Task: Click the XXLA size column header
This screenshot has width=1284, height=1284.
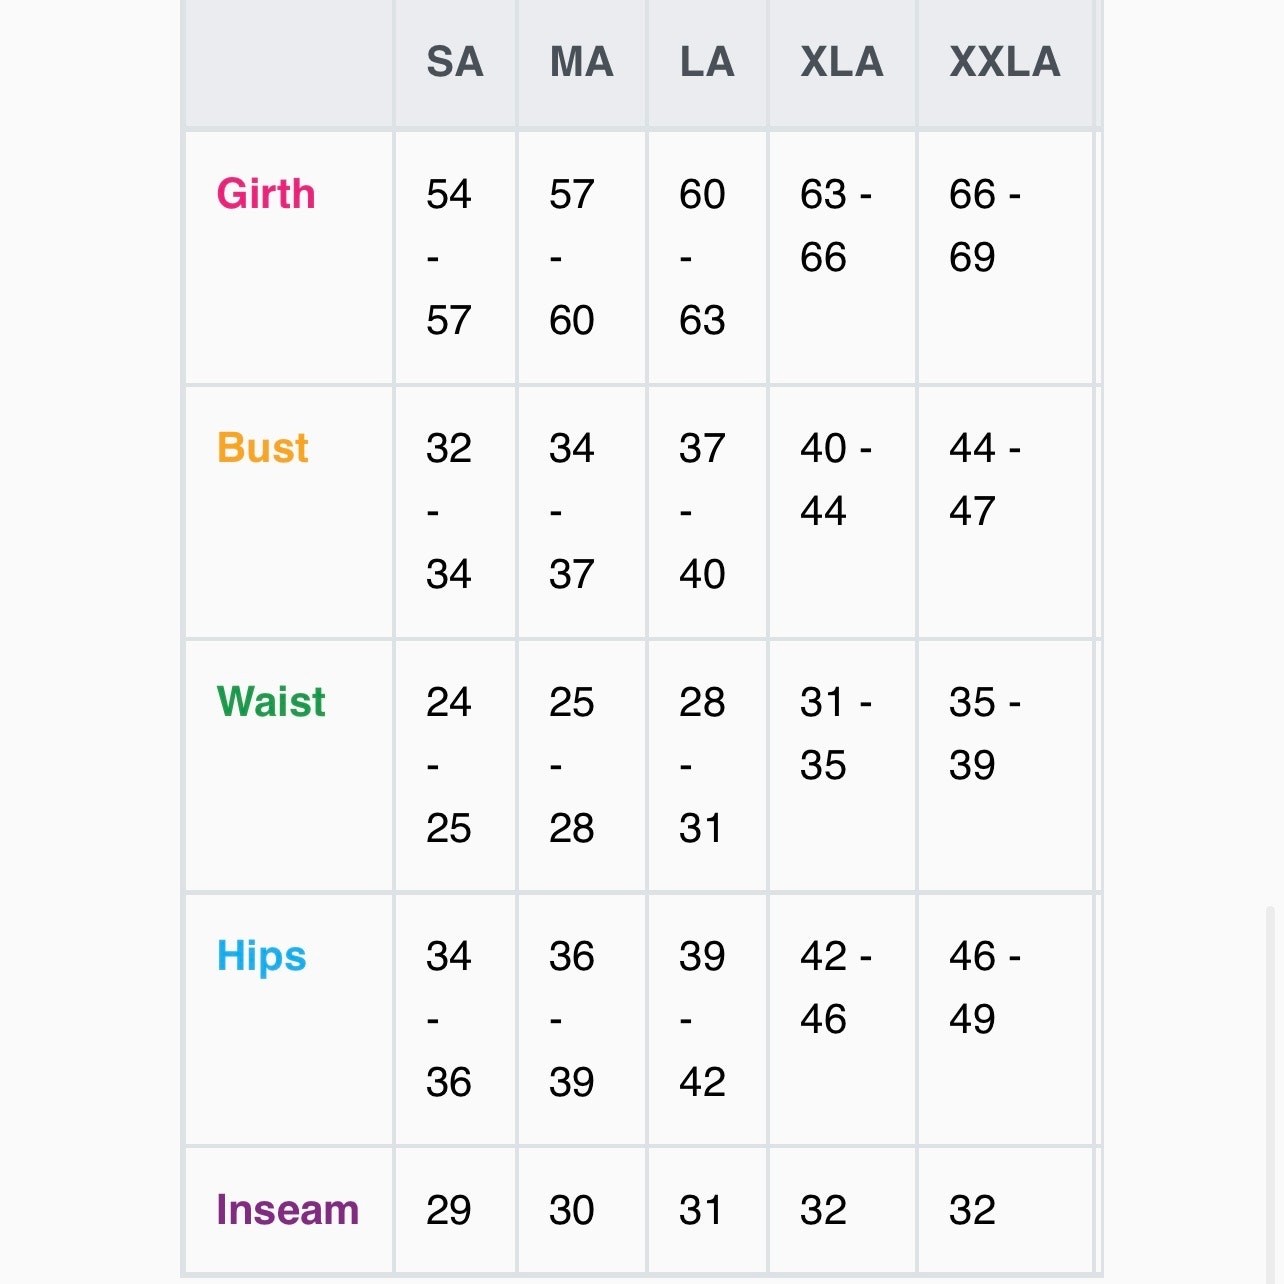Action: pyautogui.click(x=1005, y=63)
